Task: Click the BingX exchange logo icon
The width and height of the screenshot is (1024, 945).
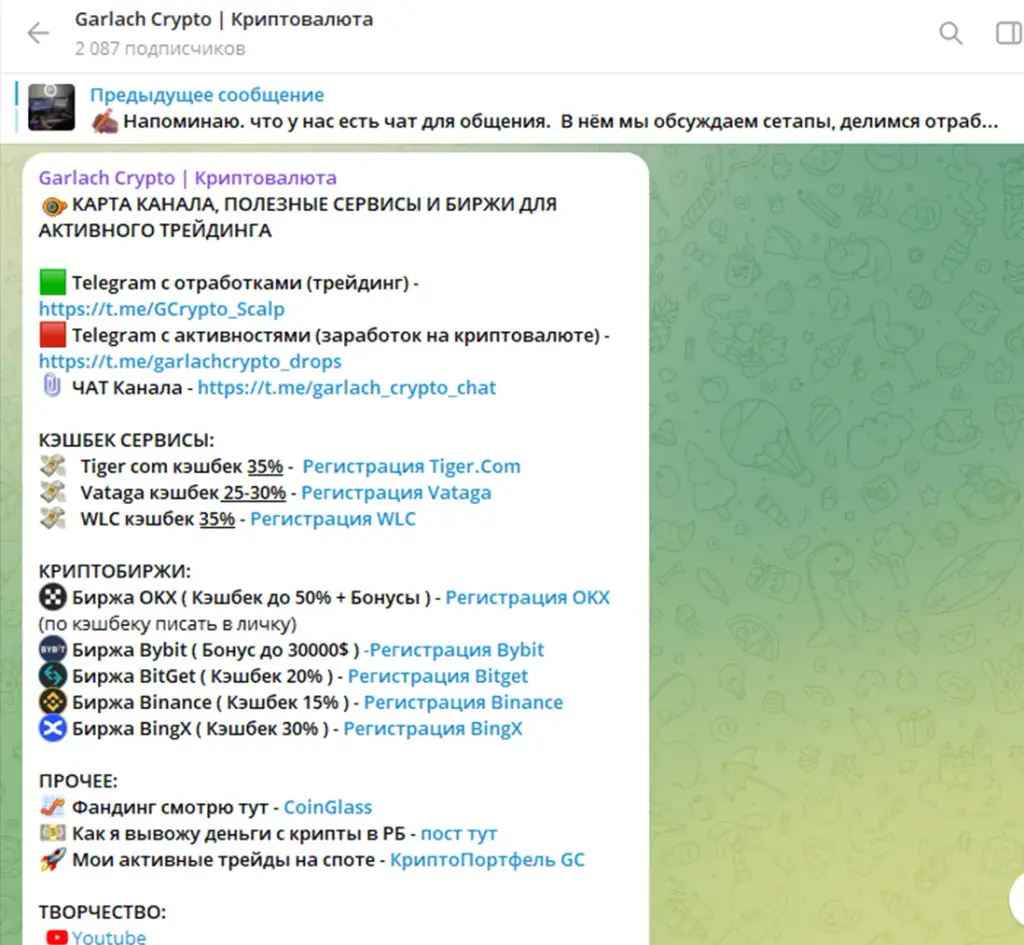Action: click(52, 728)
